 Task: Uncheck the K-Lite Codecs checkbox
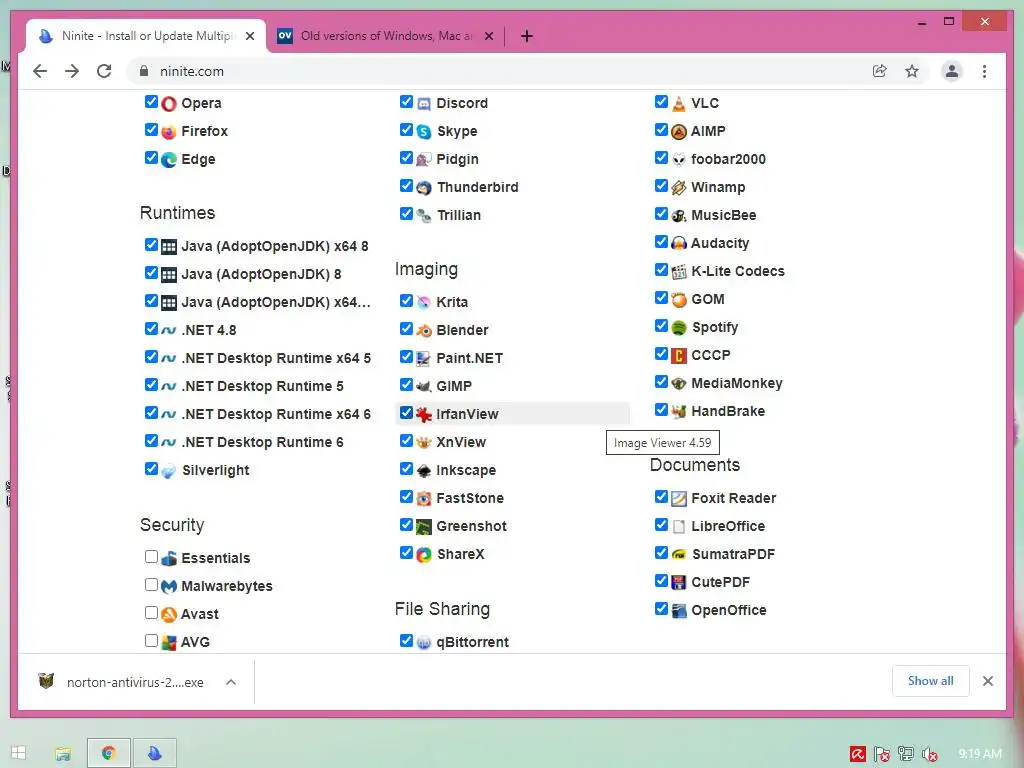[x=662, y=270]
